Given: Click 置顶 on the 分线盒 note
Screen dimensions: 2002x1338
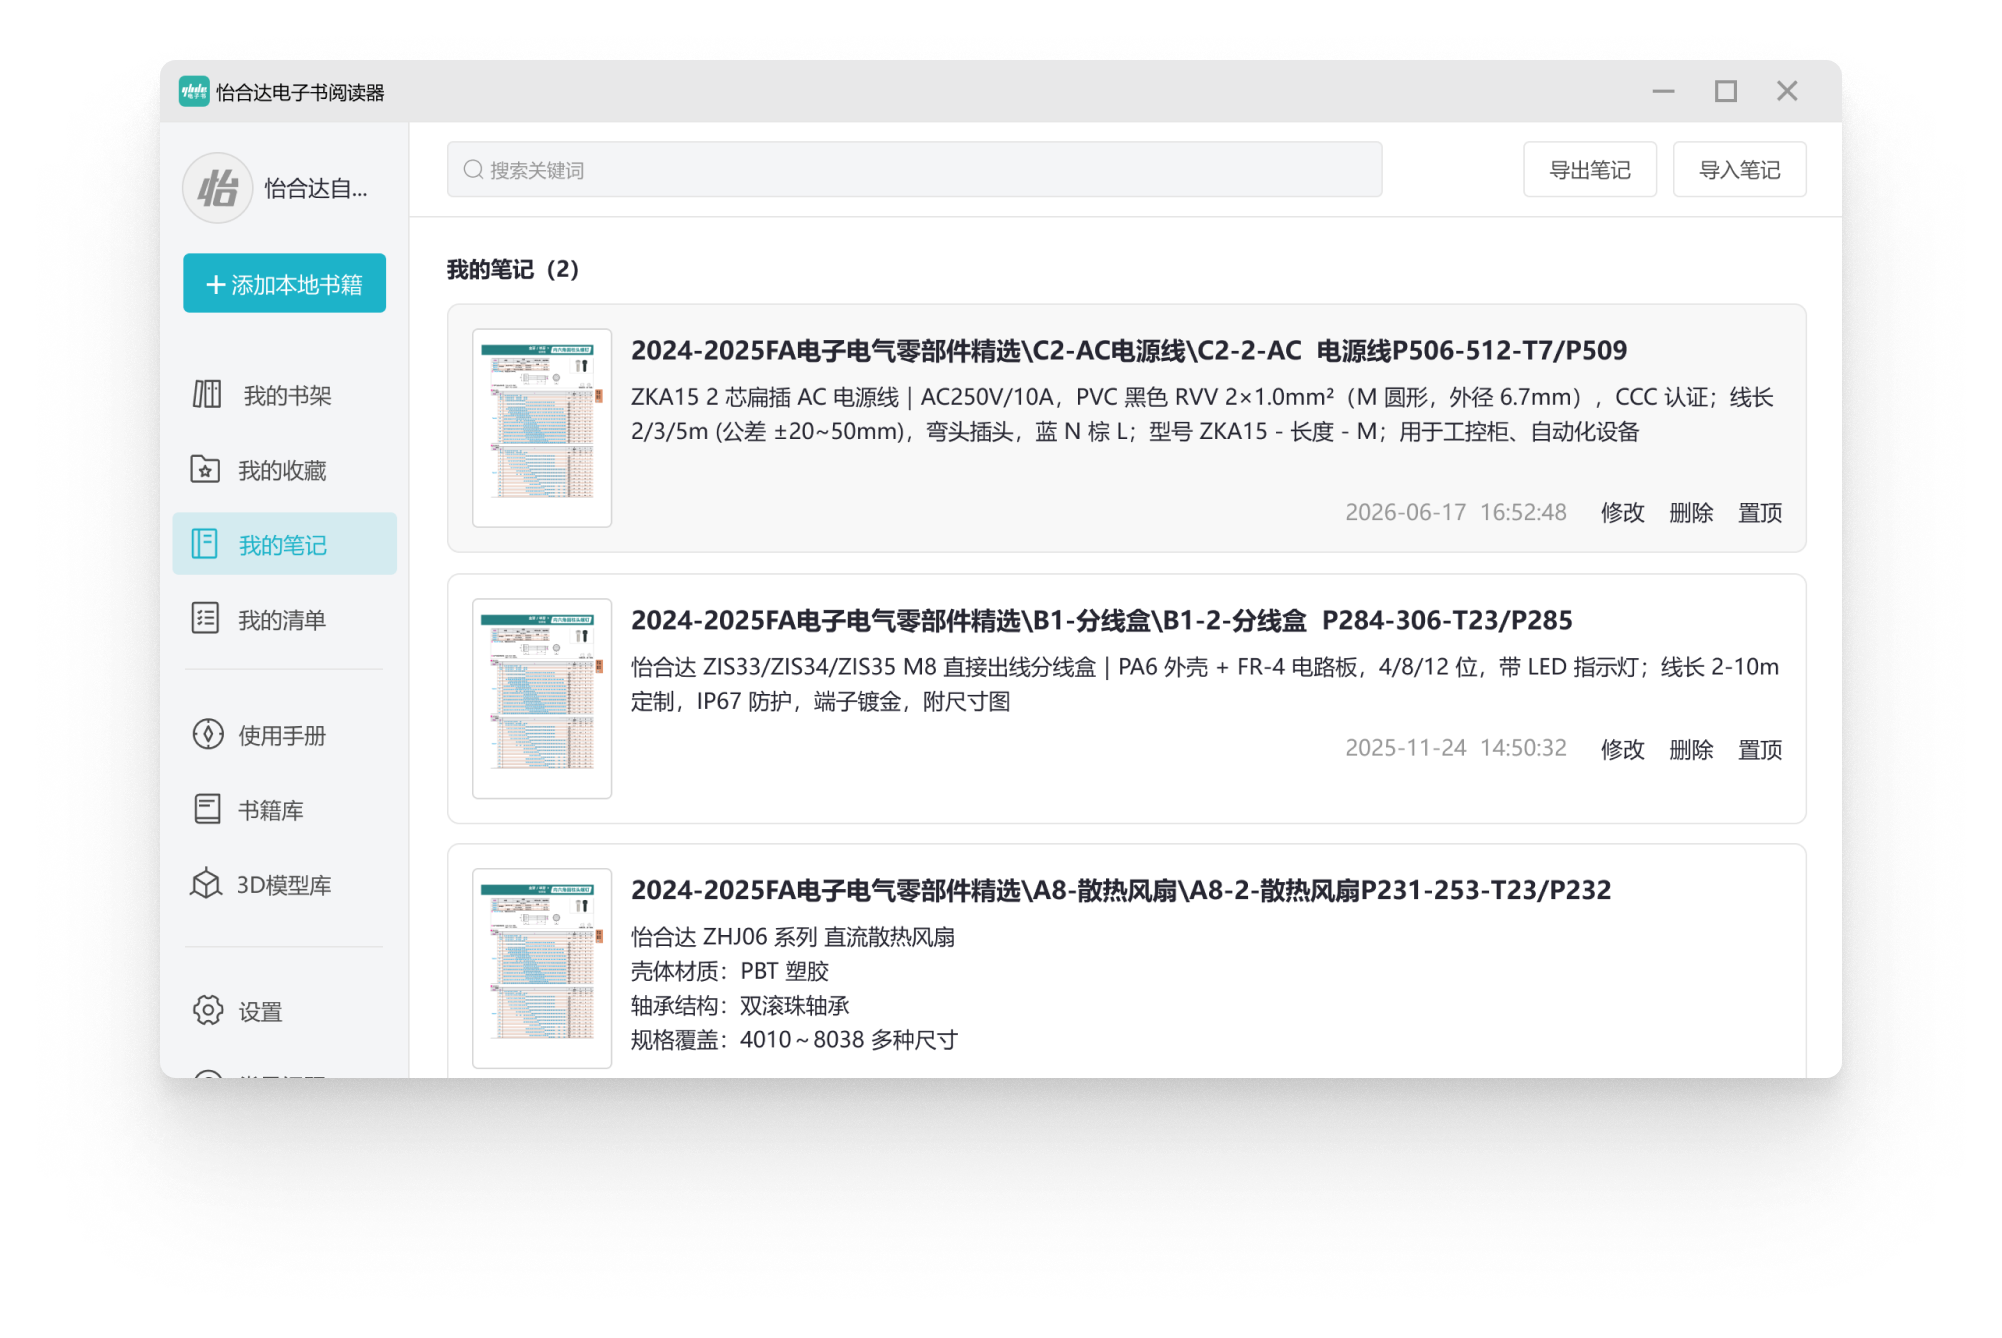Looking at the screenshot, I should [1760, 749].
